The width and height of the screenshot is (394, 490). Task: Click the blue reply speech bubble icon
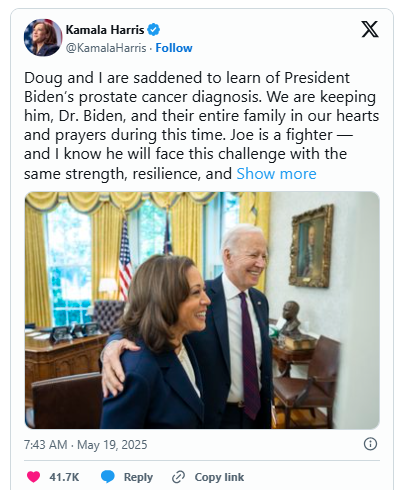pyautogui.click(x=108, y=477)
